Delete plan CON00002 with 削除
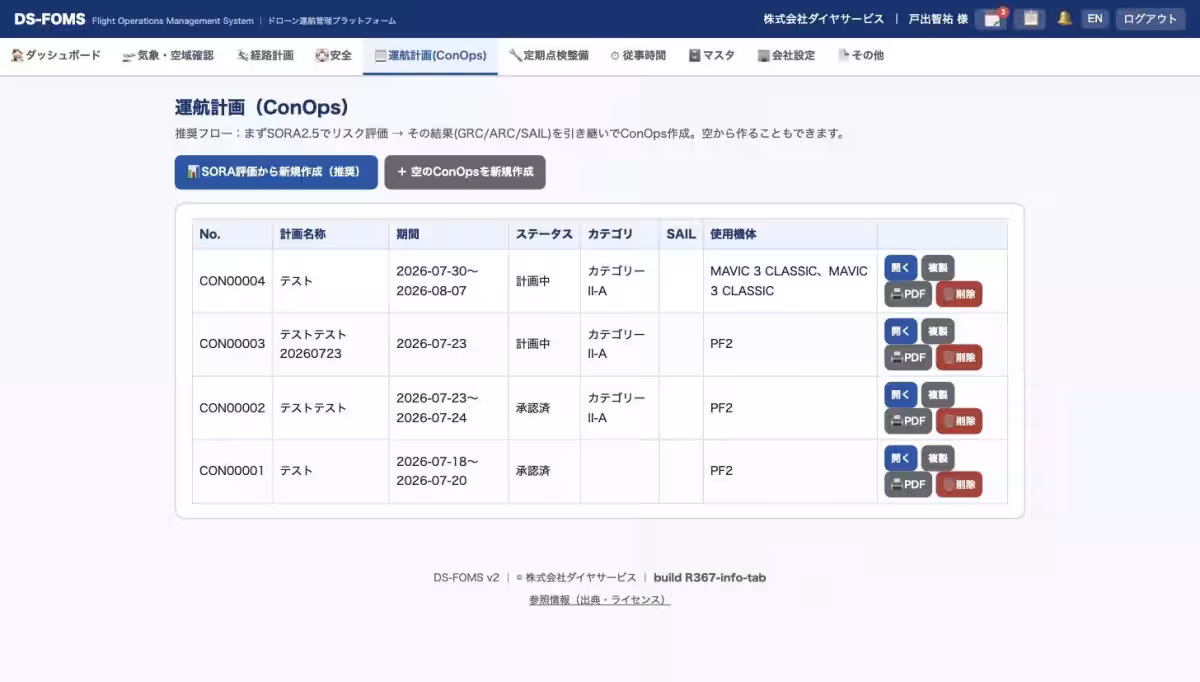The width and height of the screenshot is (1200, 682). (x=959, y=421)
